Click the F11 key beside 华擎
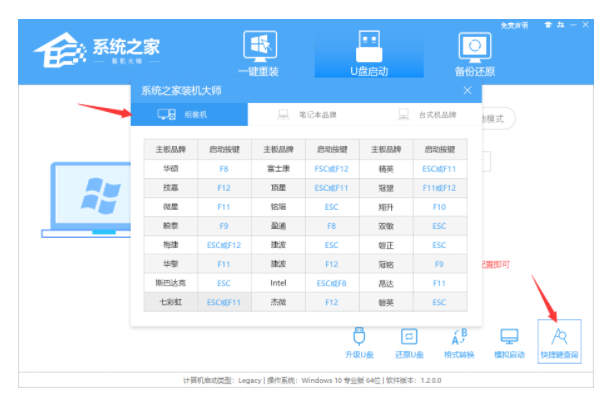 click(224, 264)
